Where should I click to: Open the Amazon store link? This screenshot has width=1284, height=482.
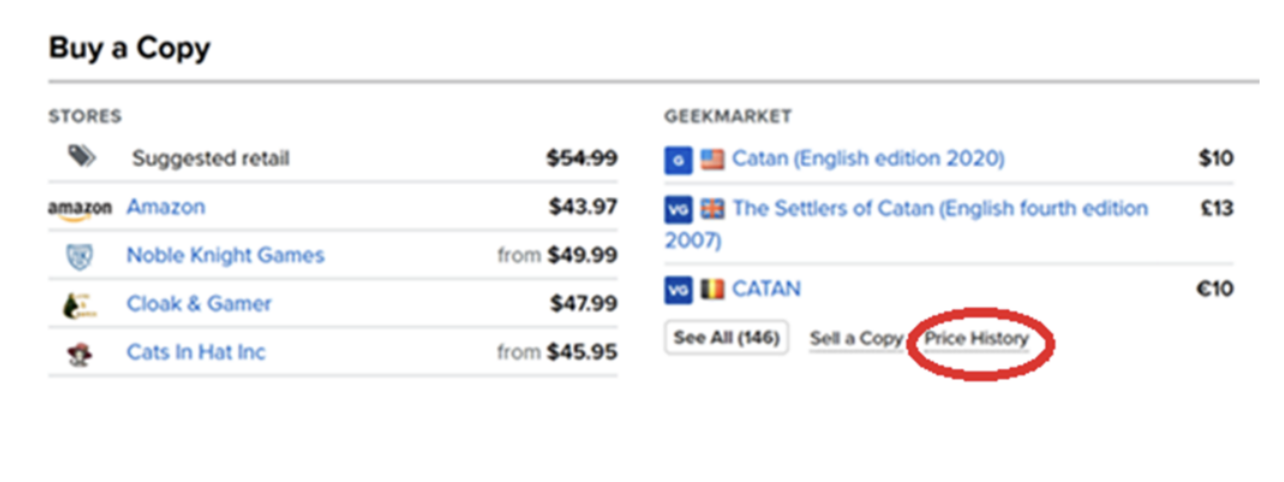click(165, 207)
